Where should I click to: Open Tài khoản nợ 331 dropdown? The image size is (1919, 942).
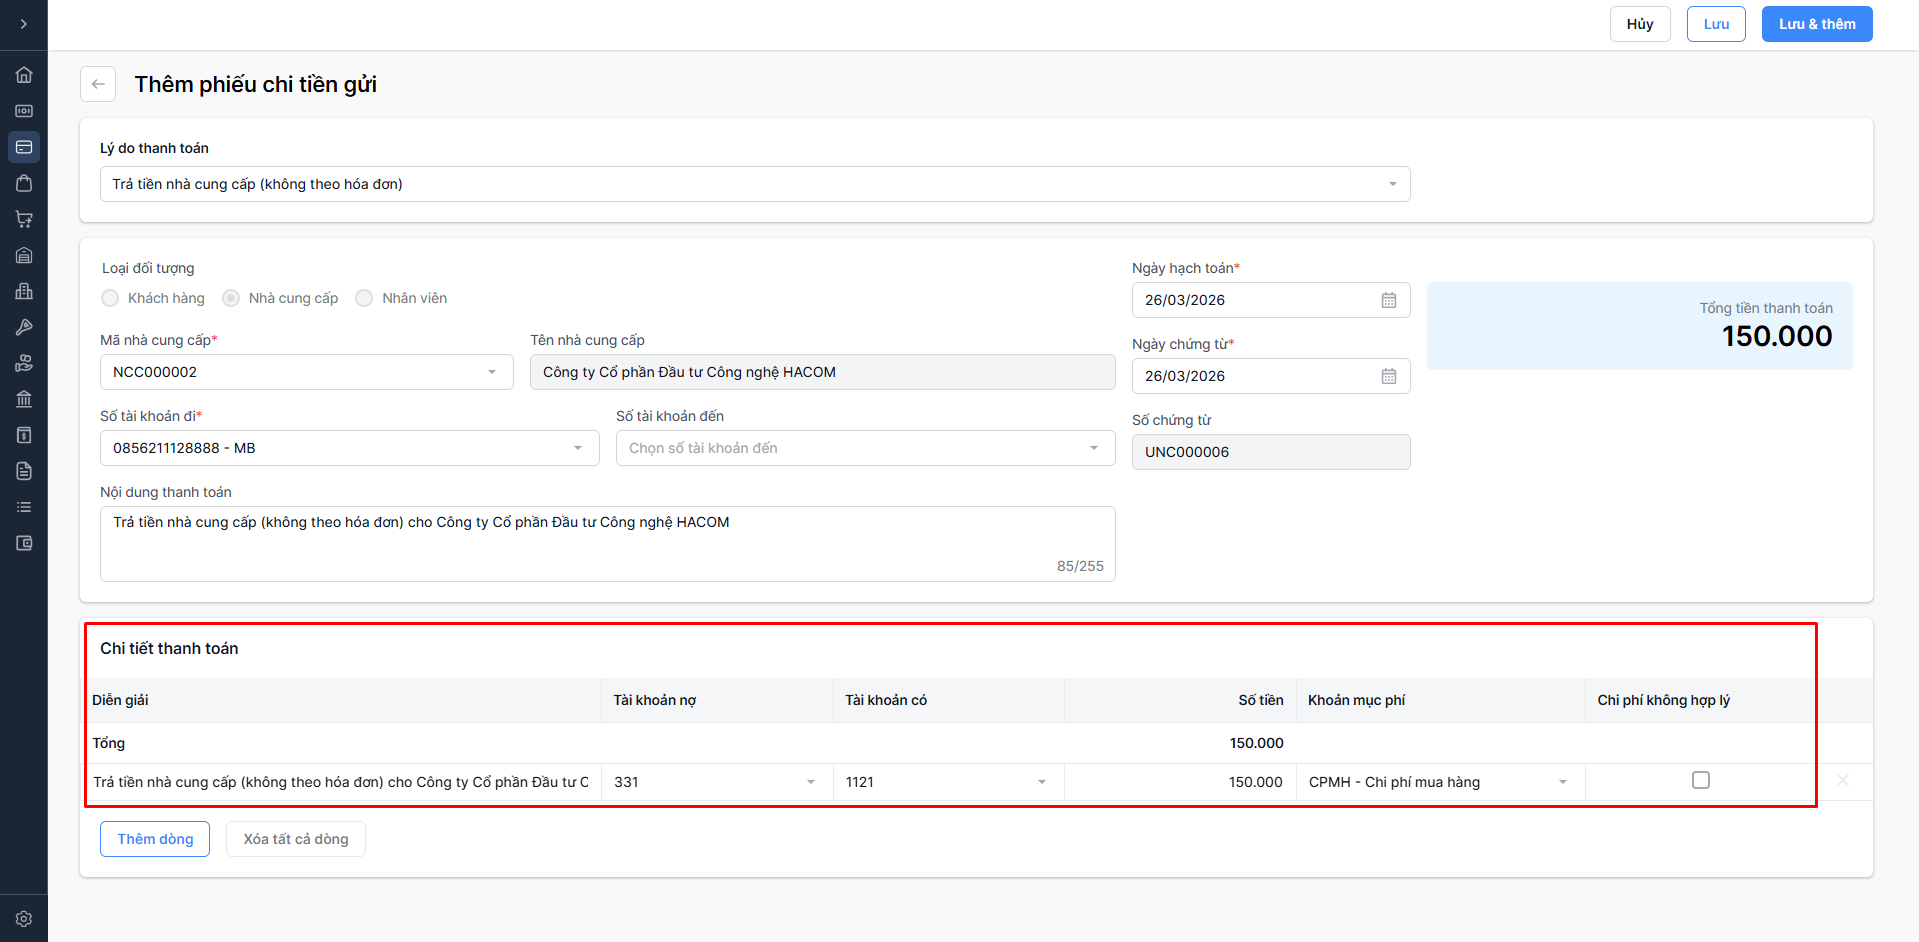pyautogui.click(x=715, y=782)
